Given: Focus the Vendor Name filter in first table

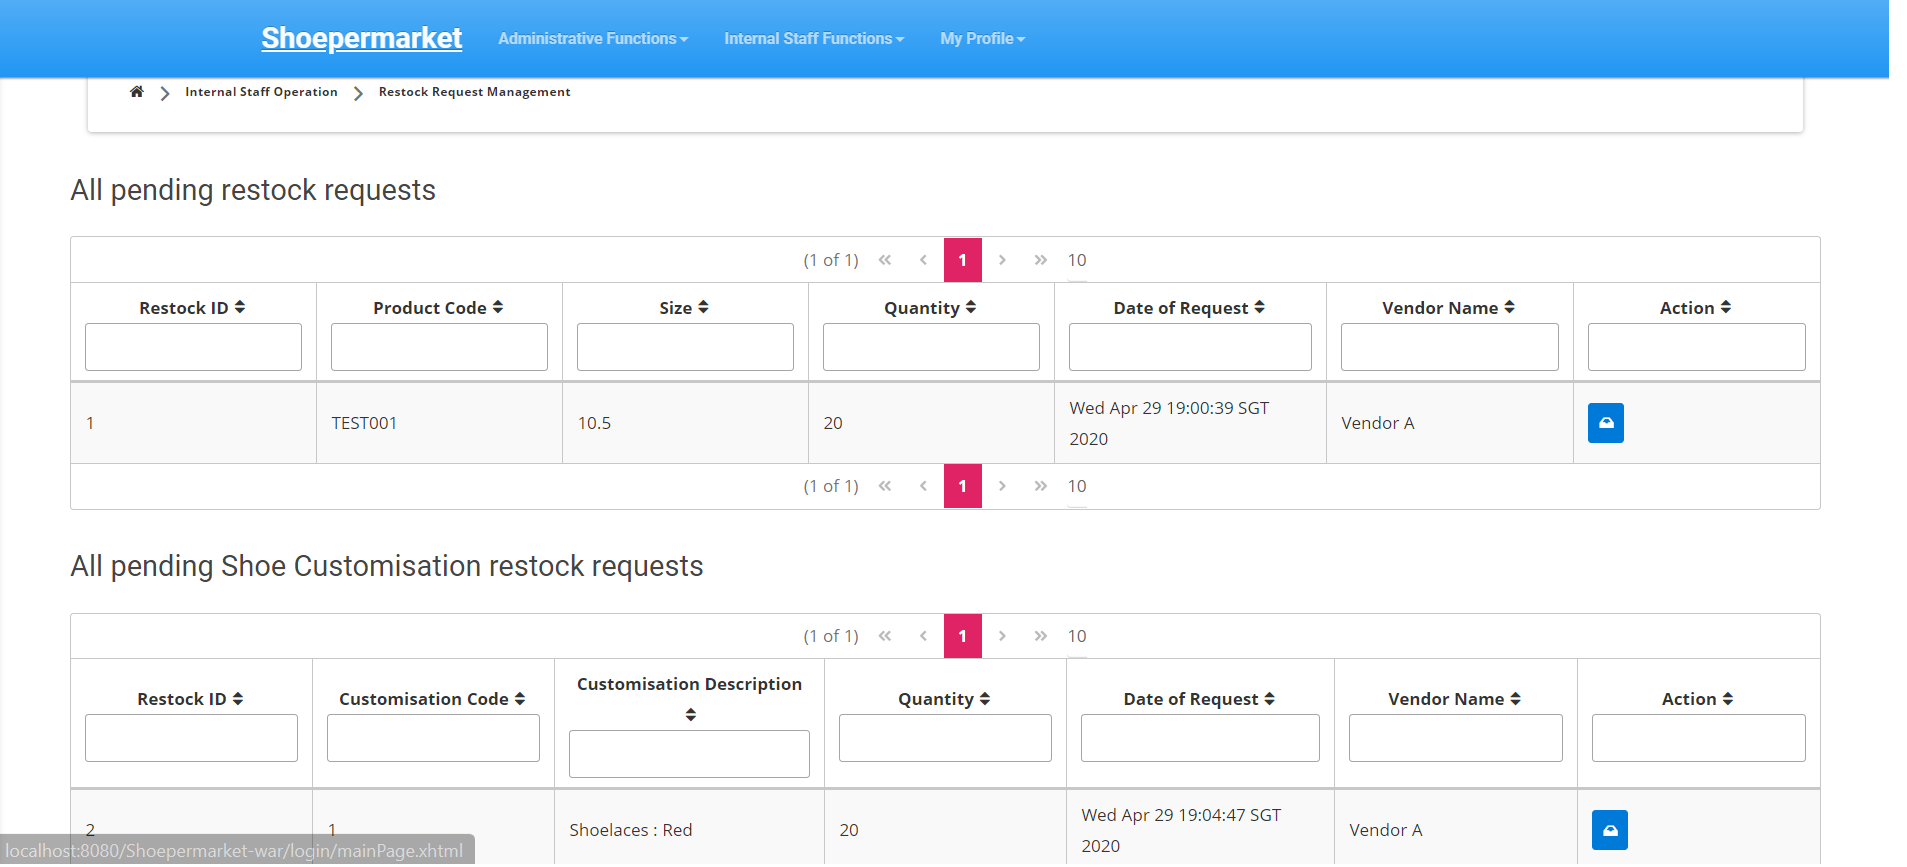Looking at the screenshot, I should click(x=1449, y=347).
